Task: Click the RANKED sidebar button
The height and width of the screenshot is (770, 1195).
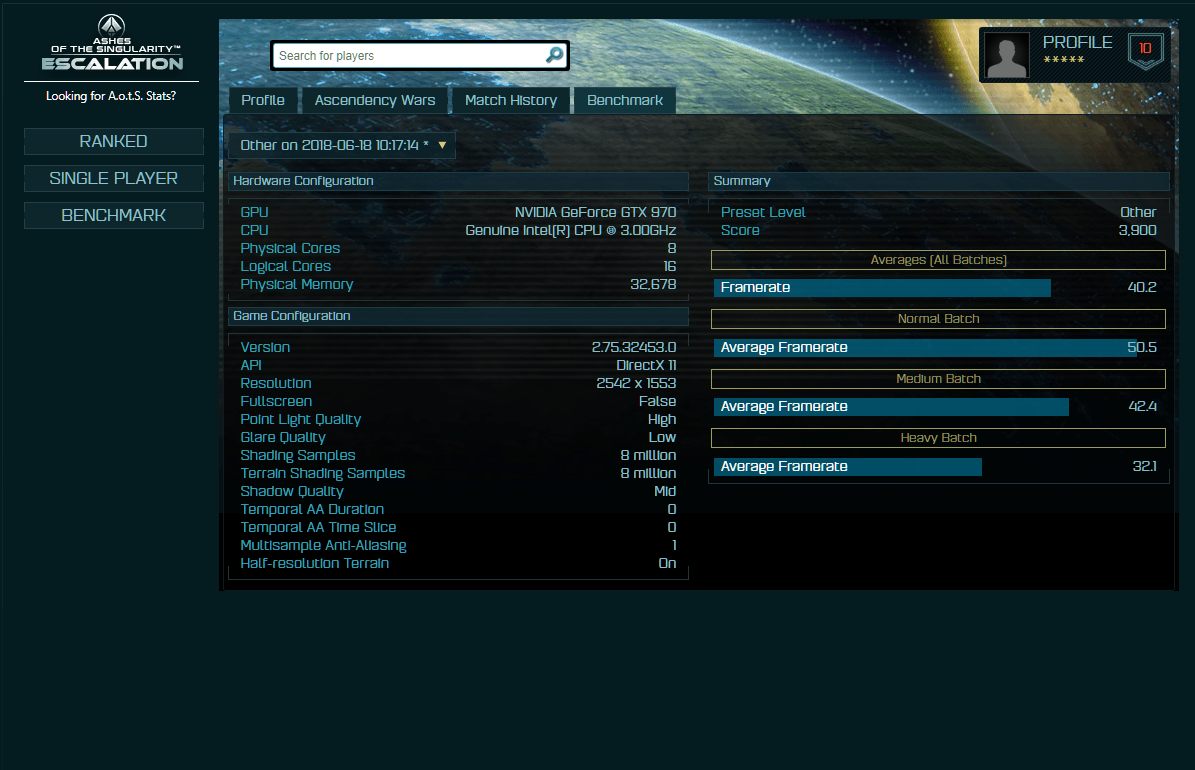Action: [x=113, y=141]
